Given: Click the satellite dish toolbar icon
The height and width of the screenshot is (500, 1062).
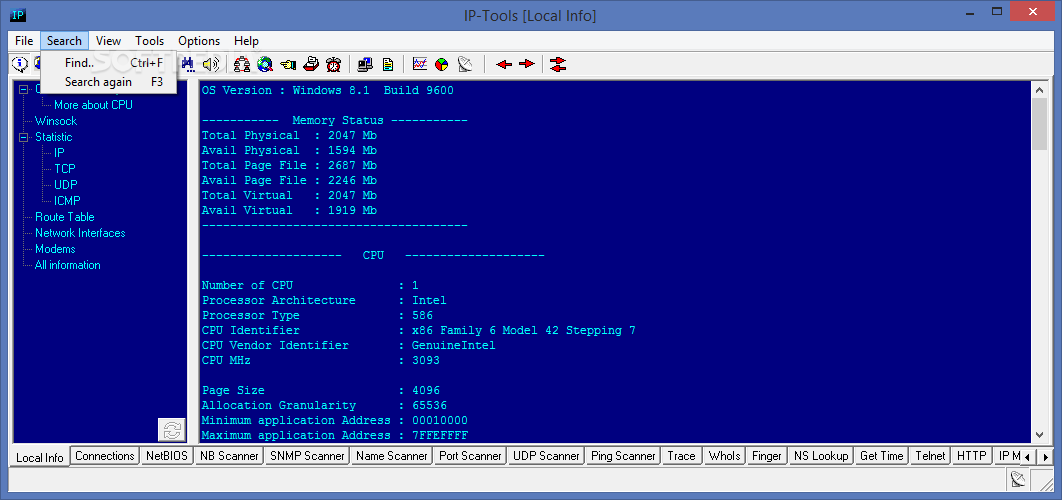Looking at the screenshot, I should [465, 64].
